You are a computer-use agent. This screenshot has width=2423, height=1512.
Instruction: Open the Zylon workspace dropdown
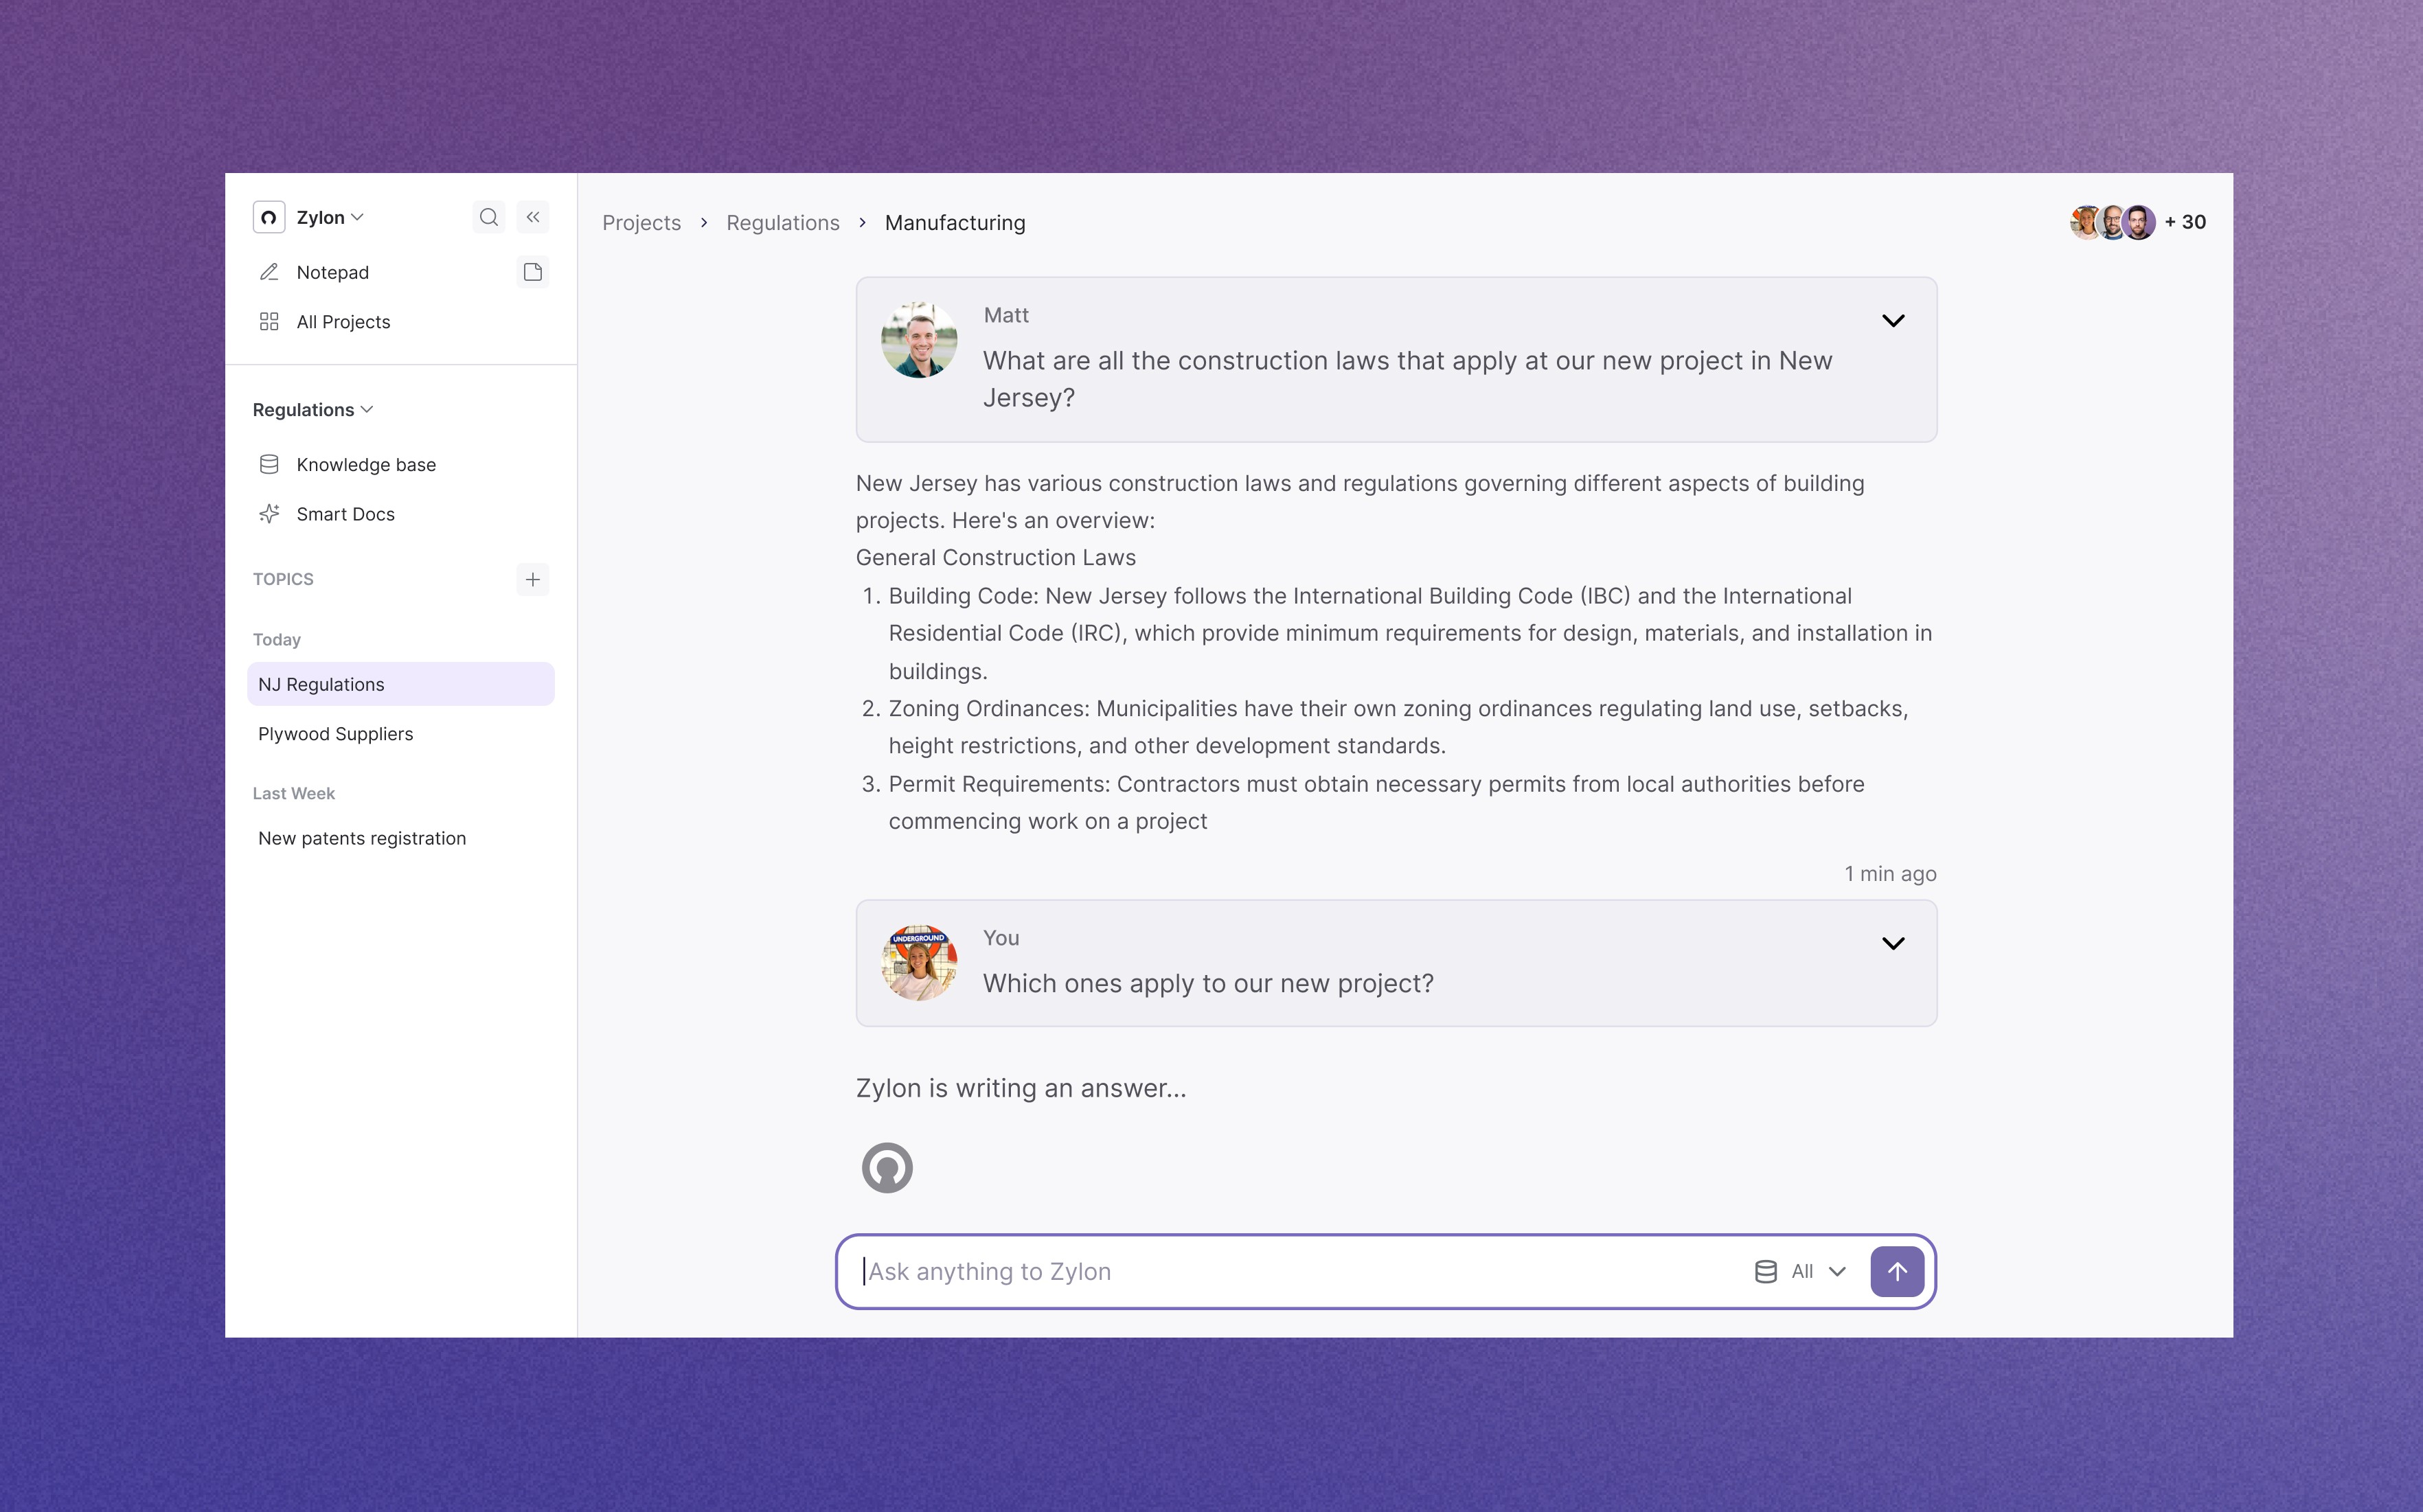330,217
